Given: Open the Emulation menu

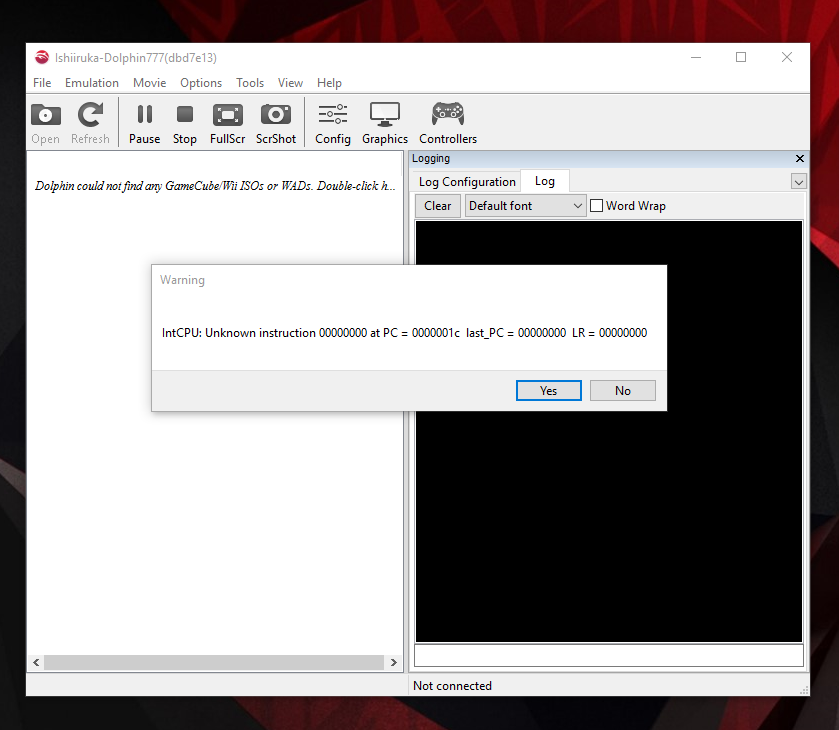Looking at the screenshot, I should (x=91, y=83).
